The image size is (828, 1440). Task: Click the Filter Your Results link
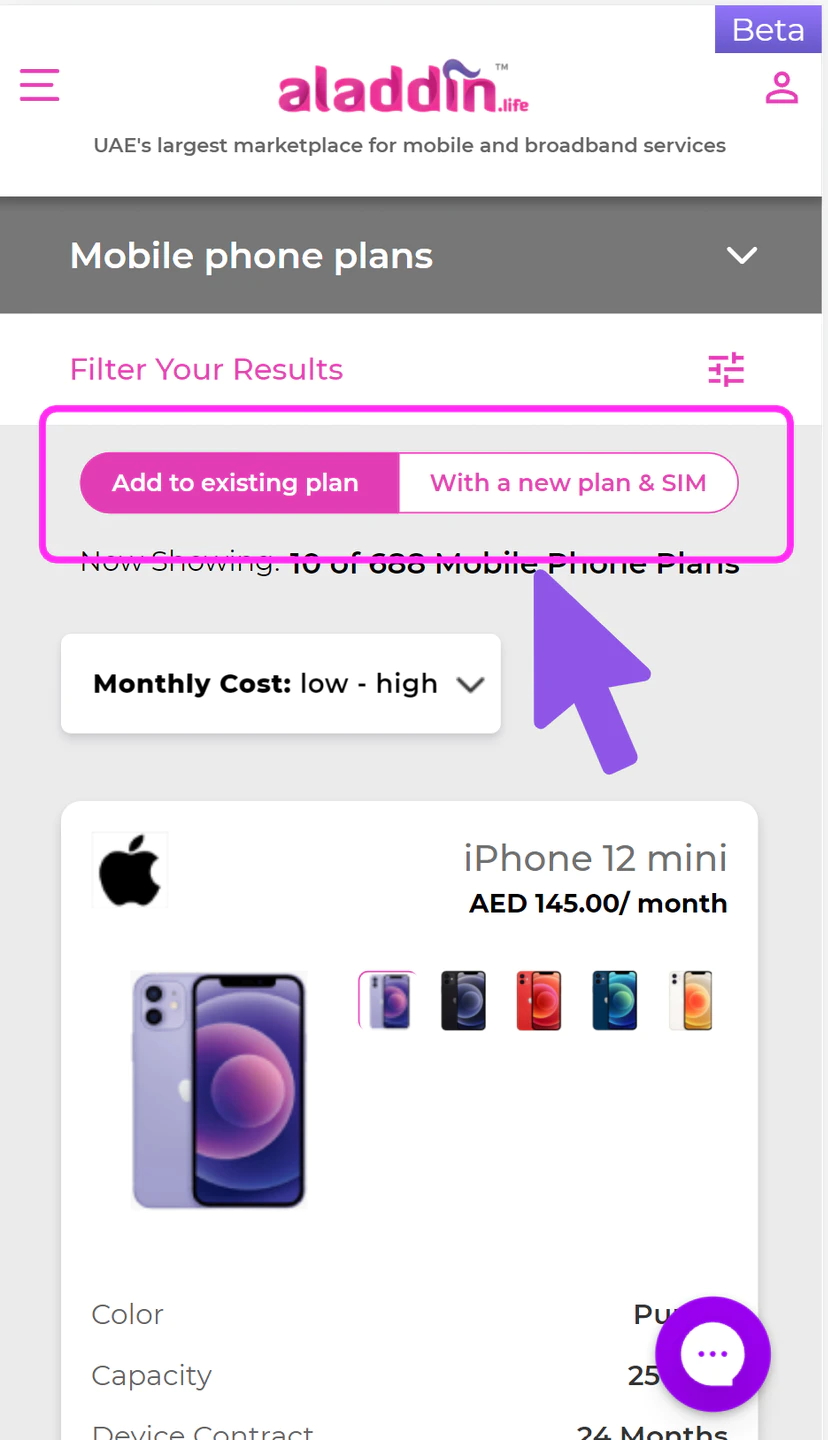click(206, 370)
